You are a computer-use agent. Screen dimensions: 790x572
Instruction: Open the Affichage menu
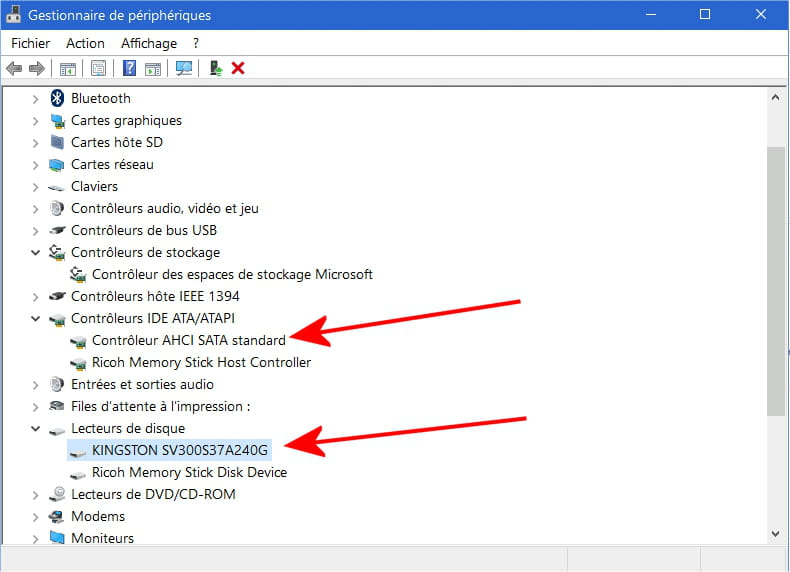[148, 43]
